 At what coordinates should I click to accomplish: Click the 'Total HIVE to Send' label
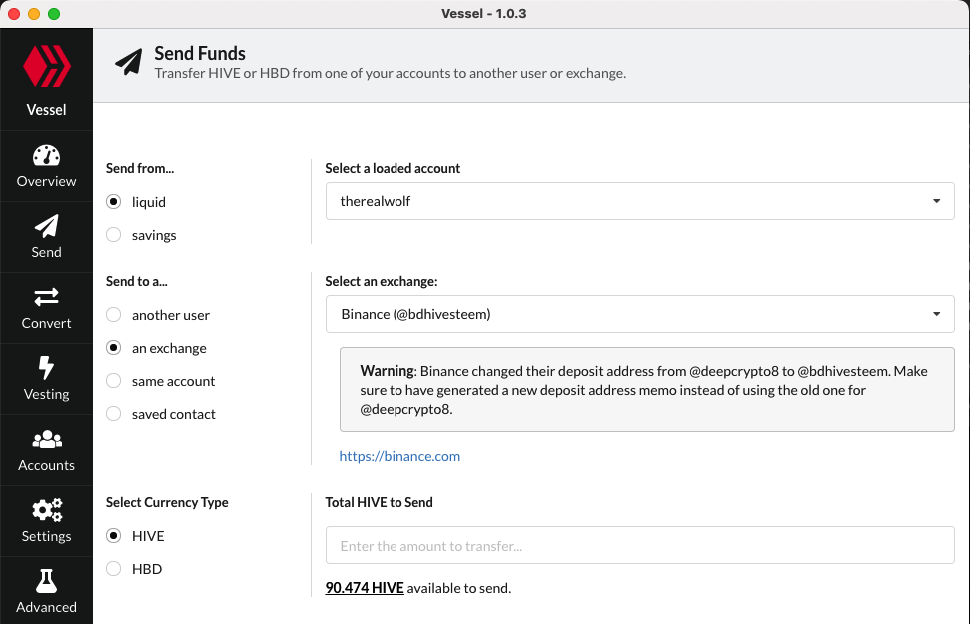[379, 502]
